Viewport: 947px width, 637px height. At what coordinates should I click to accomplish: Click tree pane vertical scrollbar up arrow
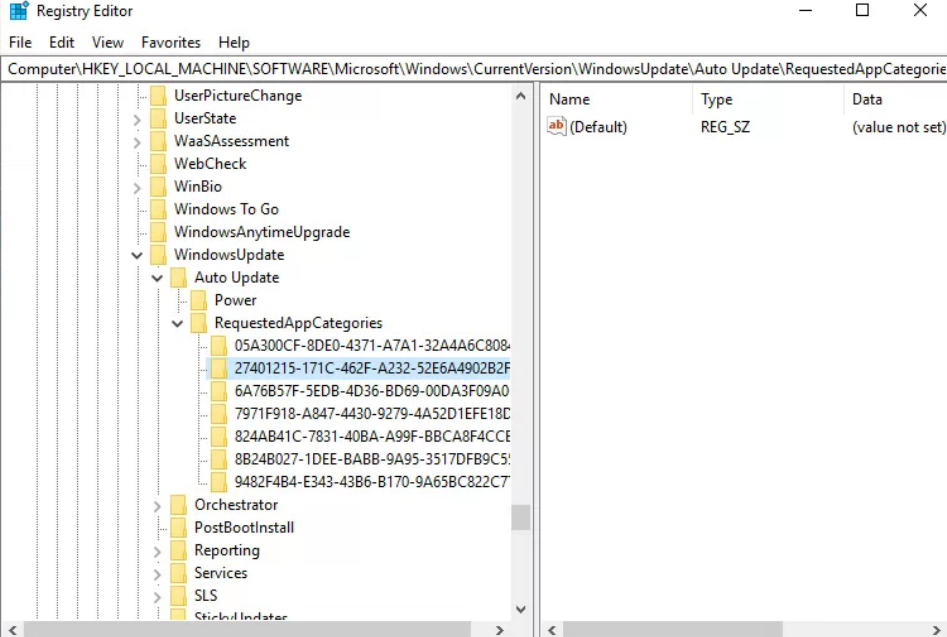tap(521, 95)
